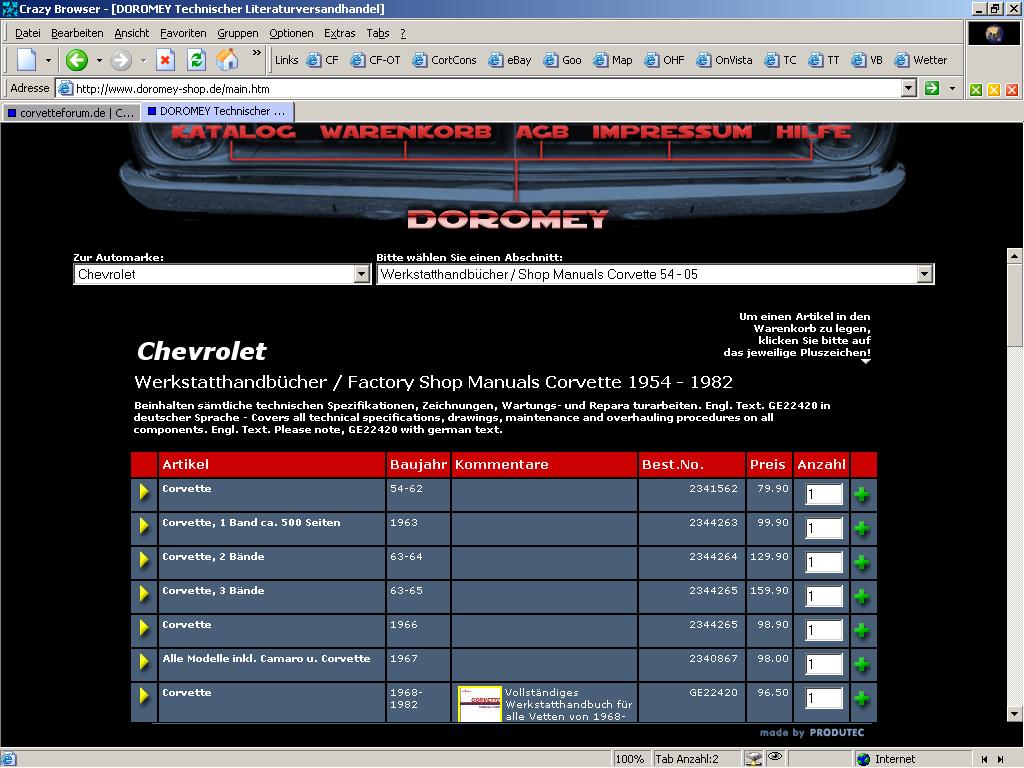Click yellow arrow for Corvette 54-62 row
This screenshot has height=768, width=1024.
(144, 492)
